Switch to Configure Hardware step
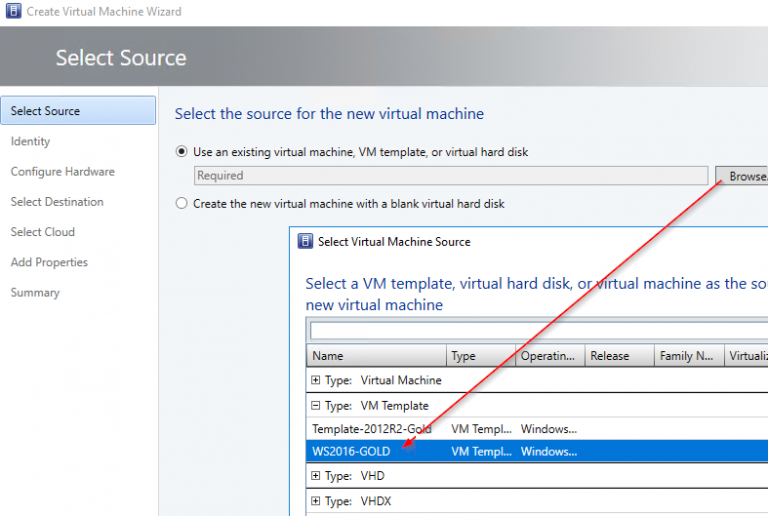 coord(62,172)
